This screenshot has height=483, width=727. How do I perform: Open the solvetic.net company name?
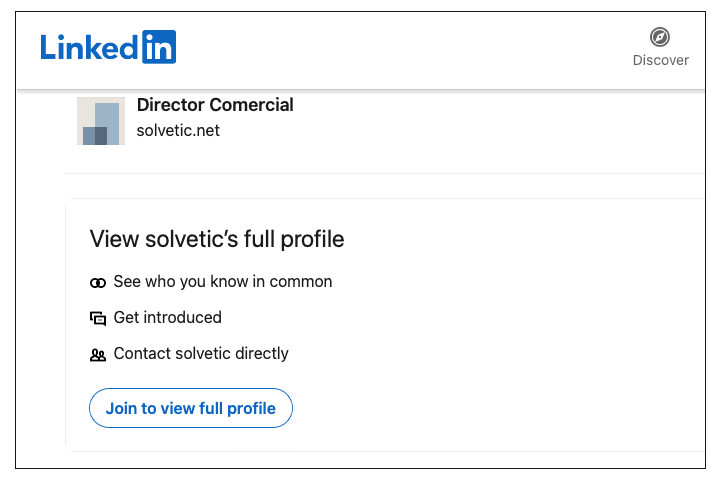click(178, 130)
